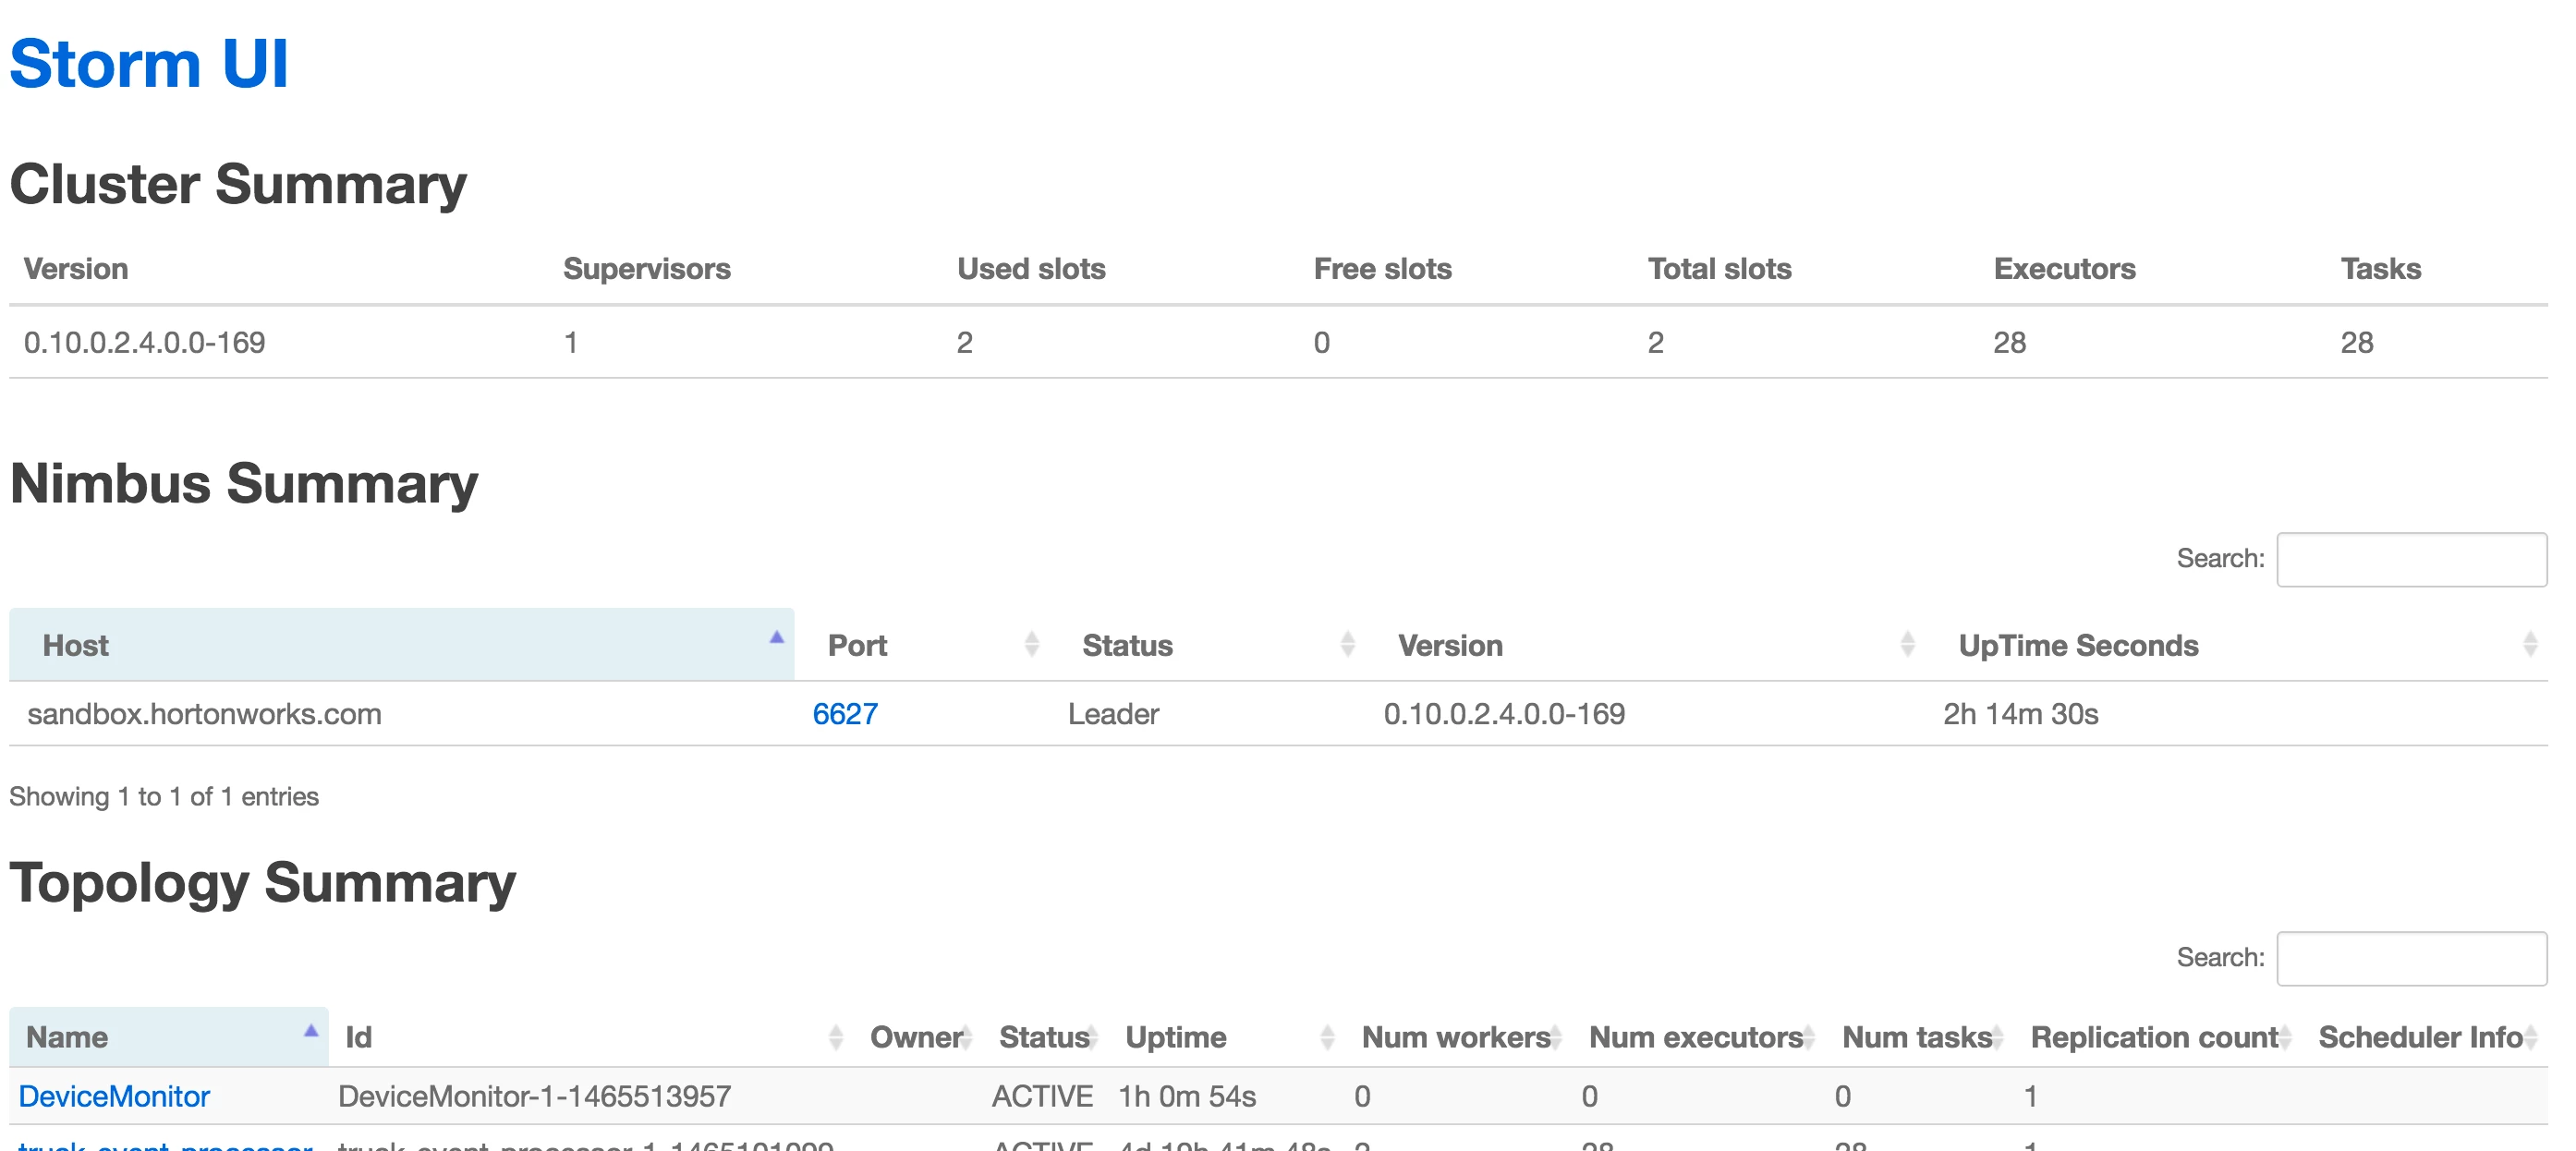Click the Scheduler Info column header
This screenshot has height=1151, width=2576.
2420,1037
